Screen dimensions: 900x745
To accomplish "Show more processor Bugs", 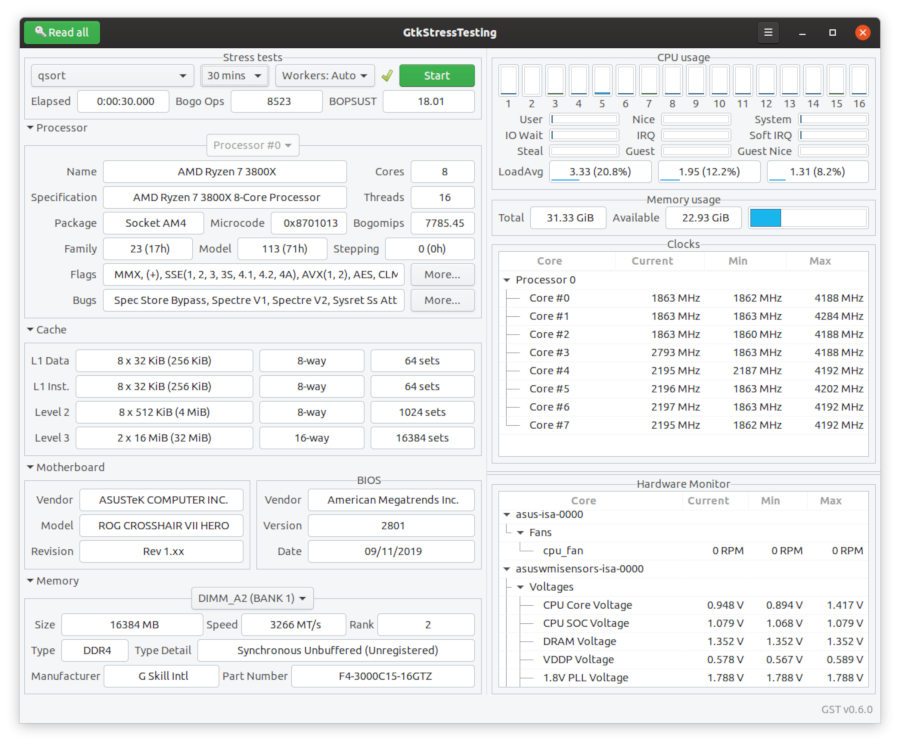I will 442,300.
